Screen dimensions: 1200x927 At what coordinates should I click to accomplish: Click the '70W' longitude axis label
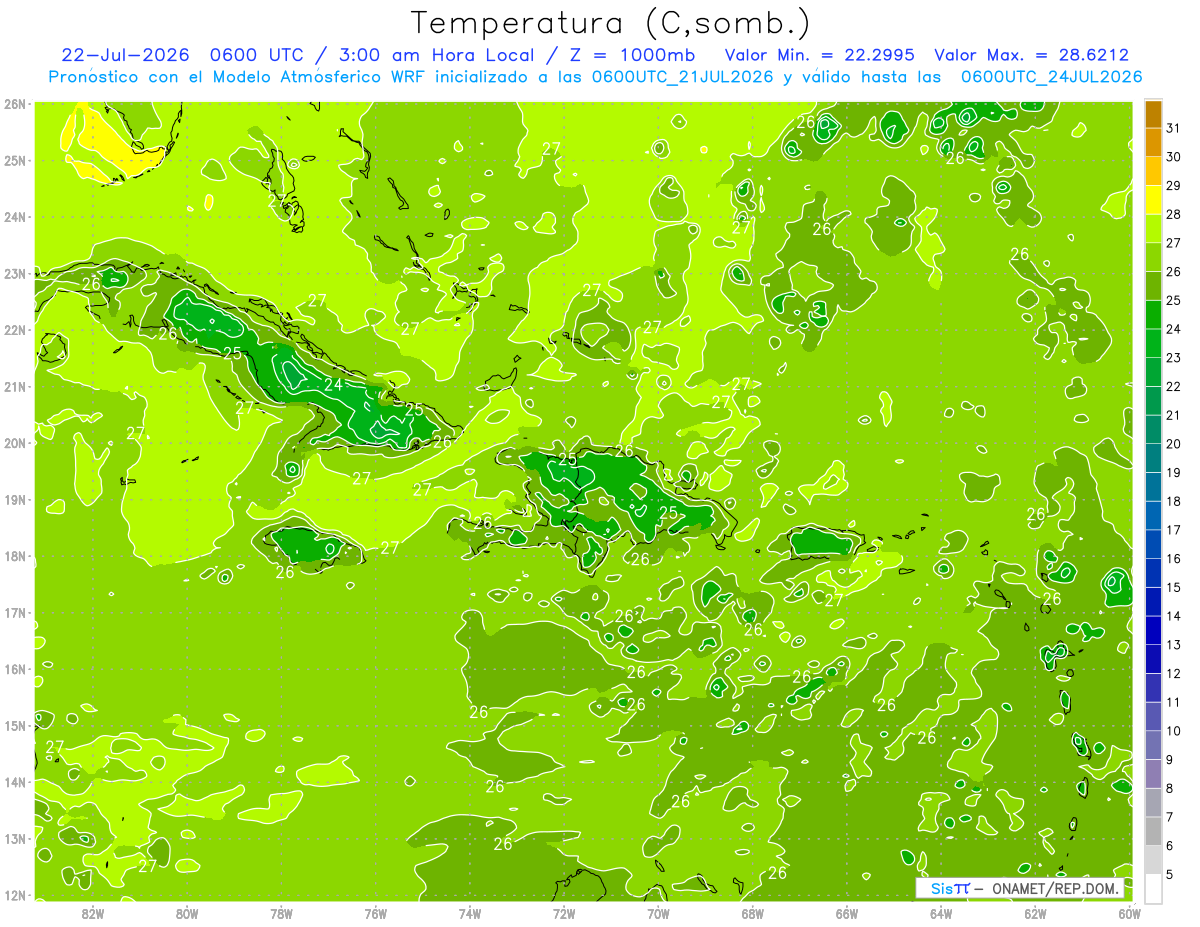(658, 913)
